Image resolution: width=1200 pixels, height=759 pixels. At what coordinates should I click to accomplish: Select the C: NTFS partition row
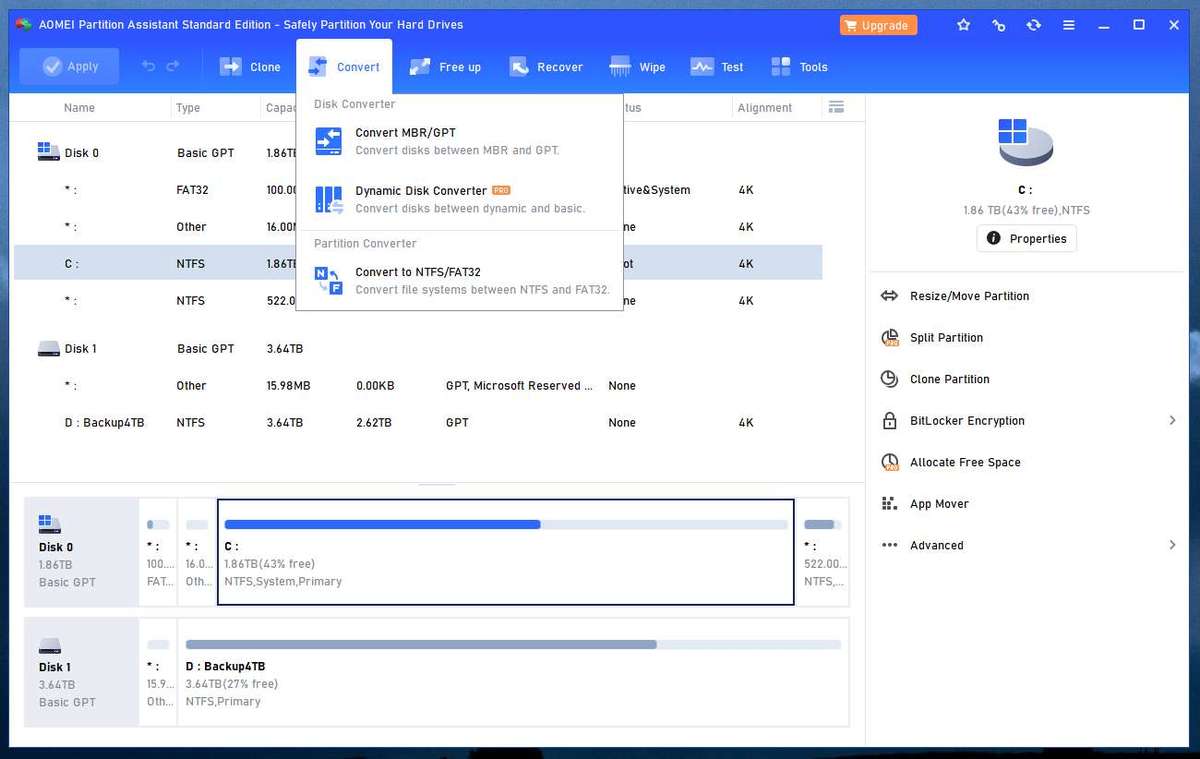click(418, 264)
